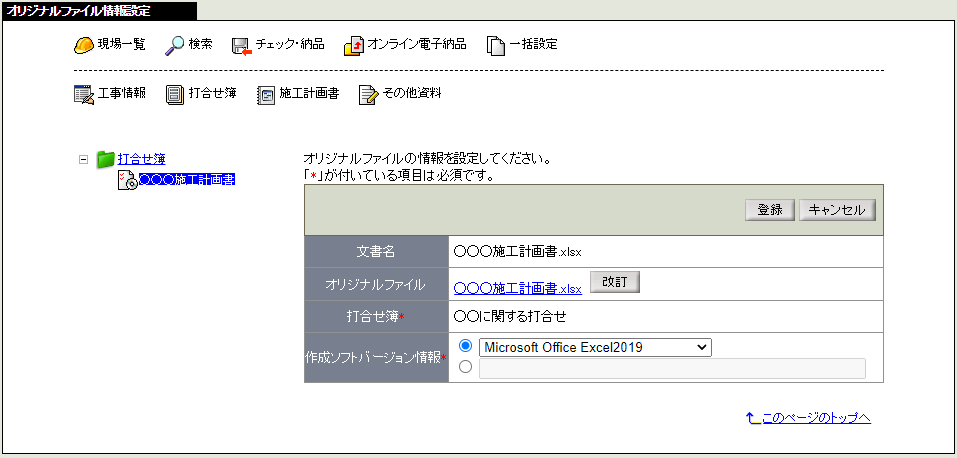Open the Microsoft Office Excel2019 dropdown
This screenshot has width=957, height=458.
[x=596, y=347]
